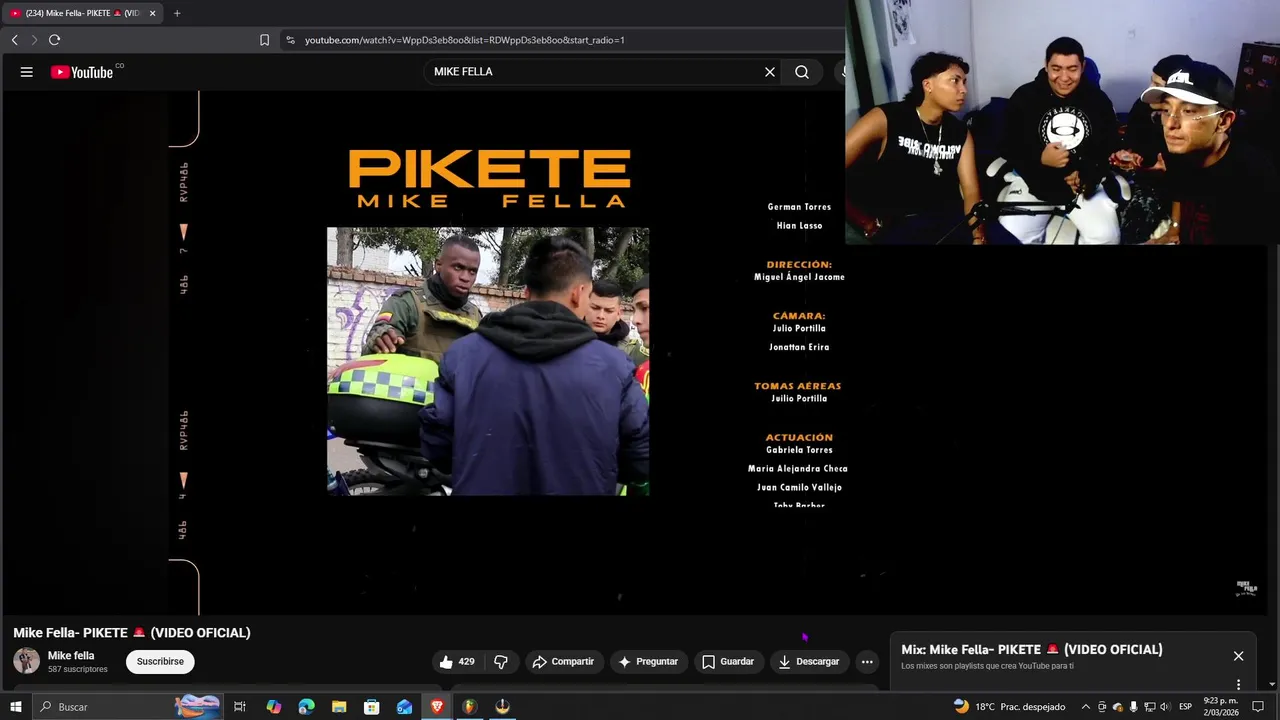Open network settings tray icon

click(1149, 707)
